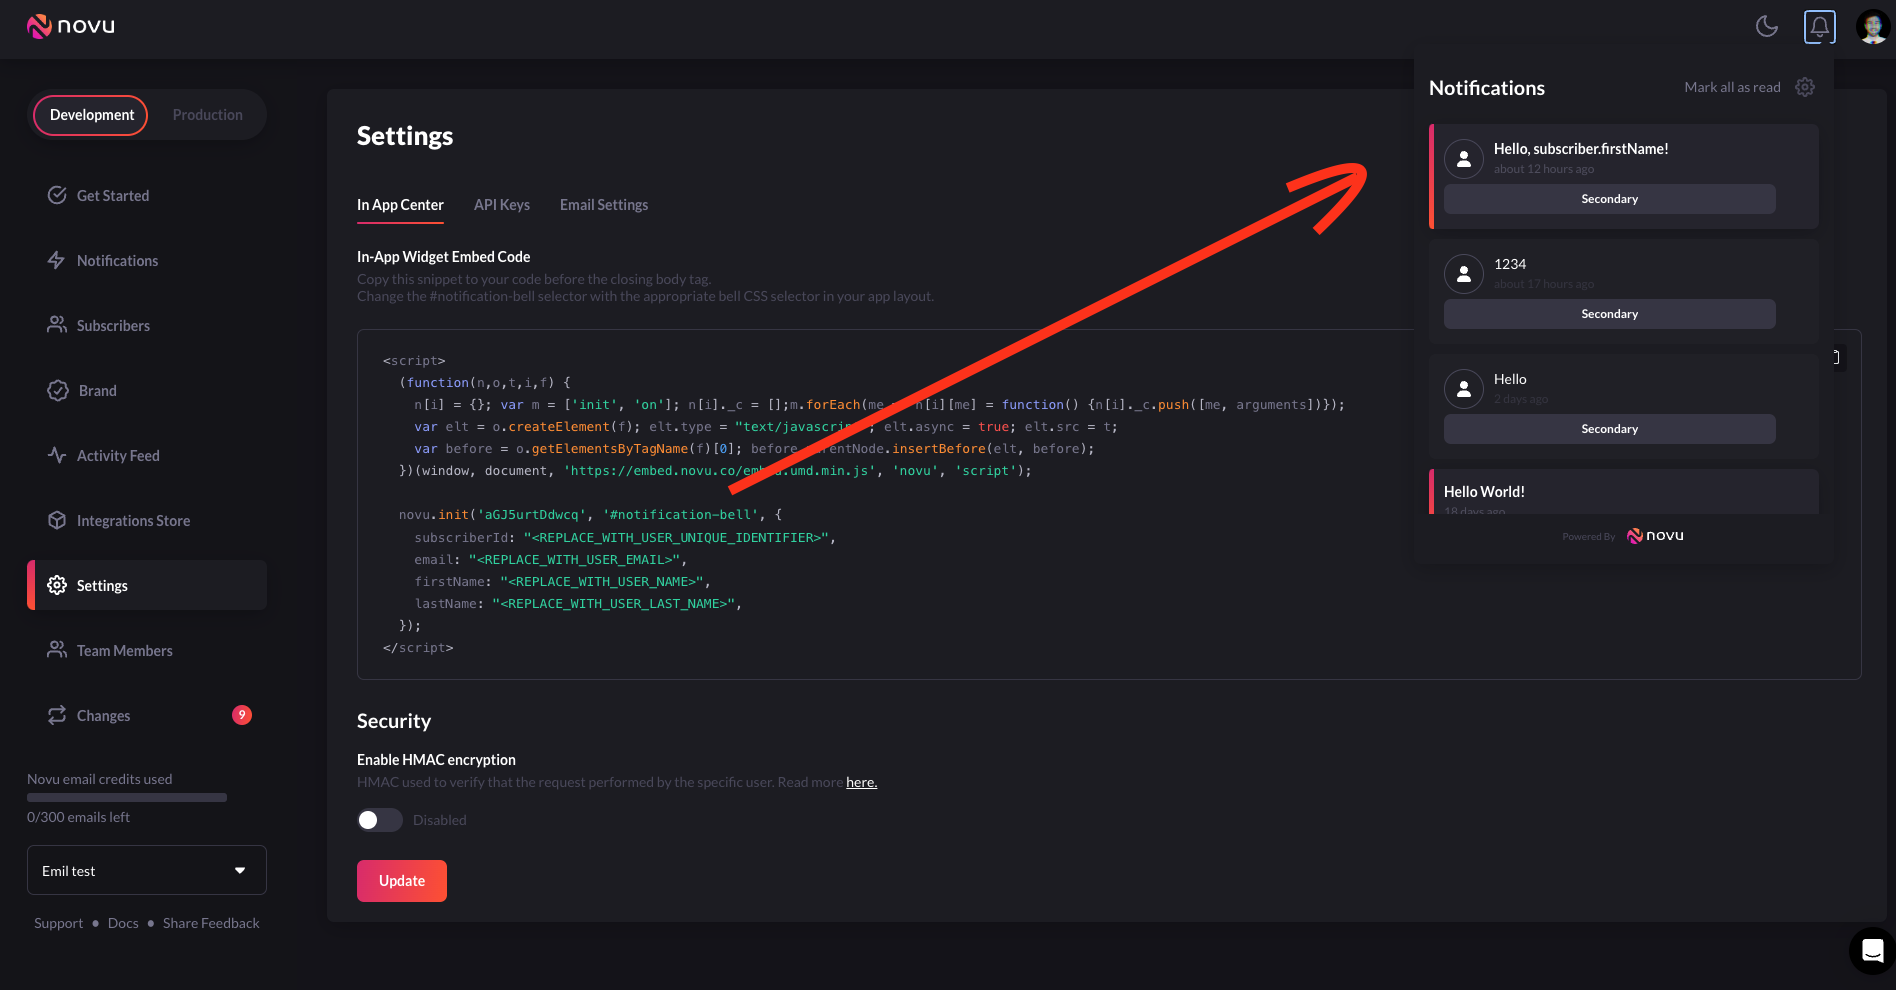Select the Development environment
Screen dimensions: 1896x990
pyautogui.click(x=91, y=115)
